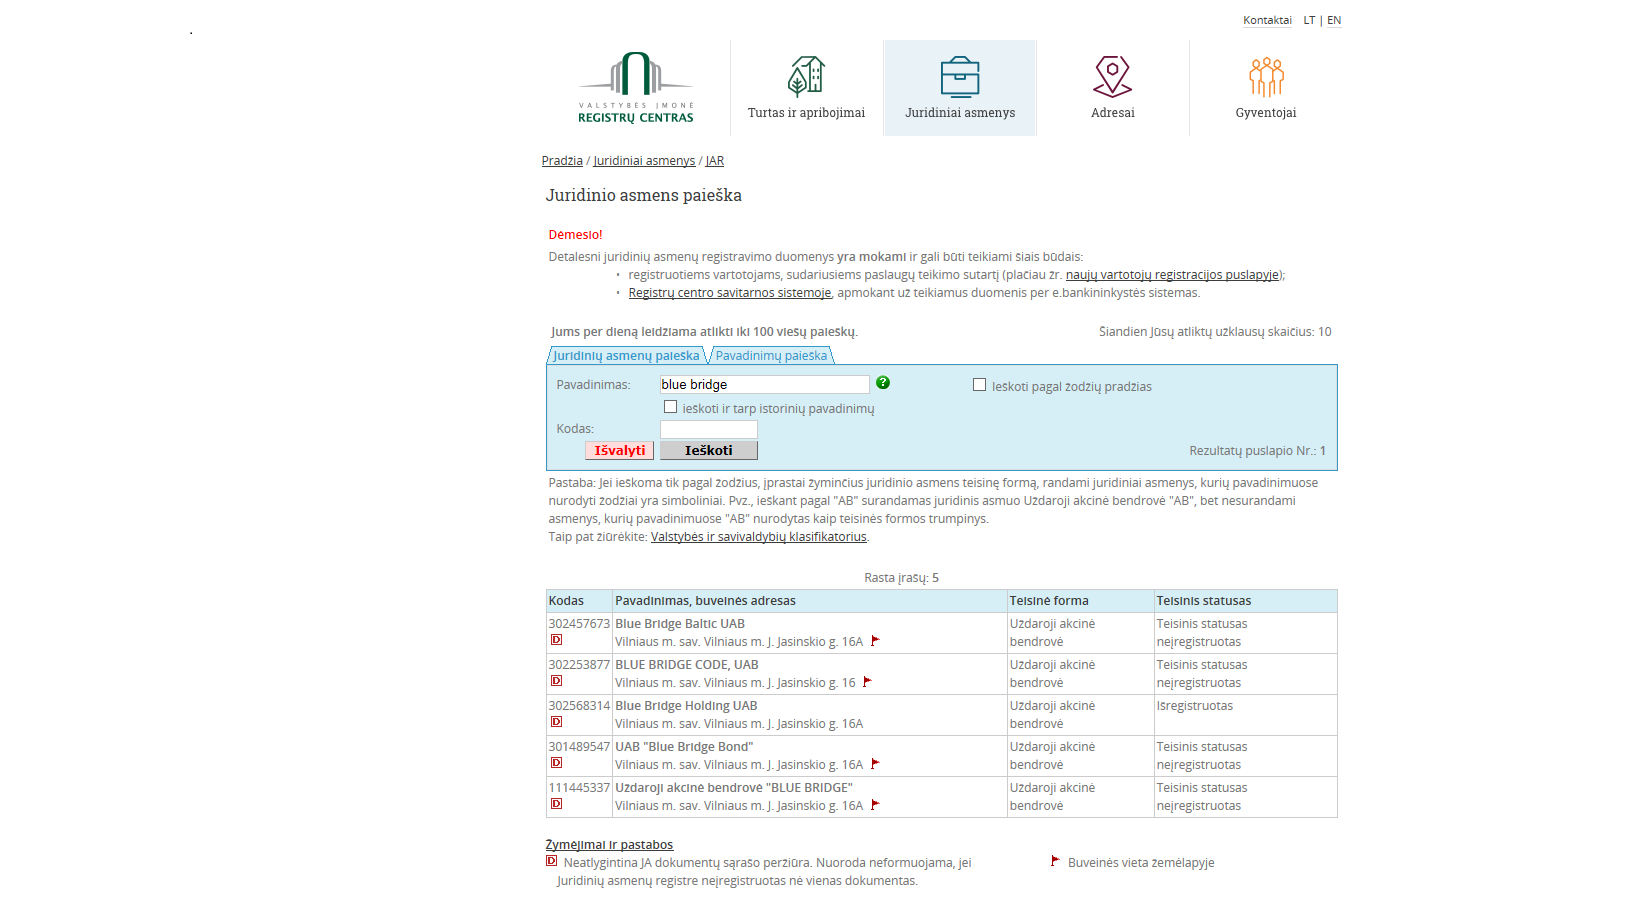
Task: Click document icon under code 302253877
Action: (557, 681)
